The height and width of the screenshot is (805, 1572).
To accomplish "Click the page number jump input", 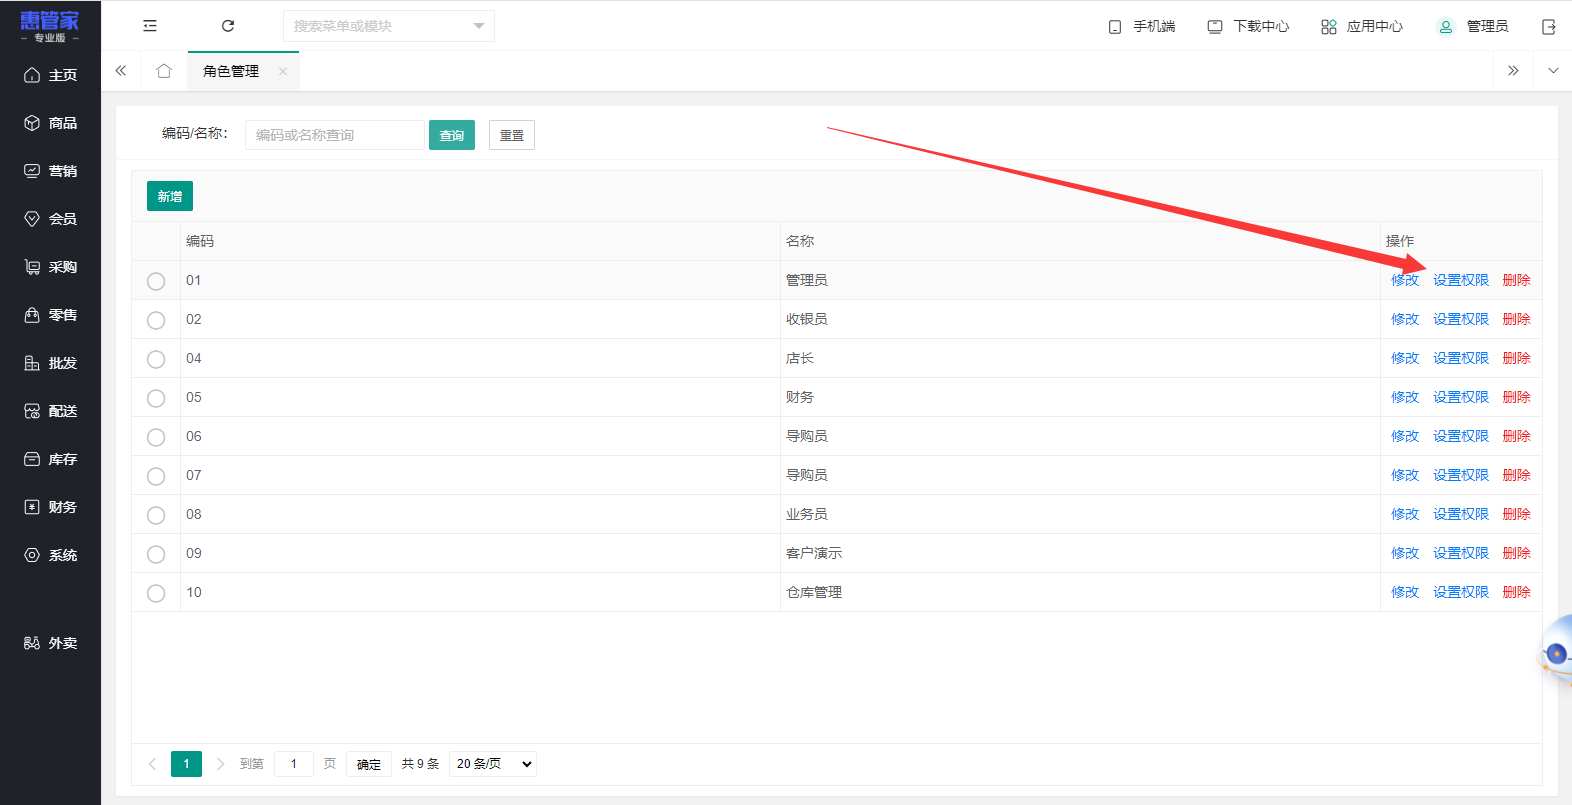I will [294, 764].
